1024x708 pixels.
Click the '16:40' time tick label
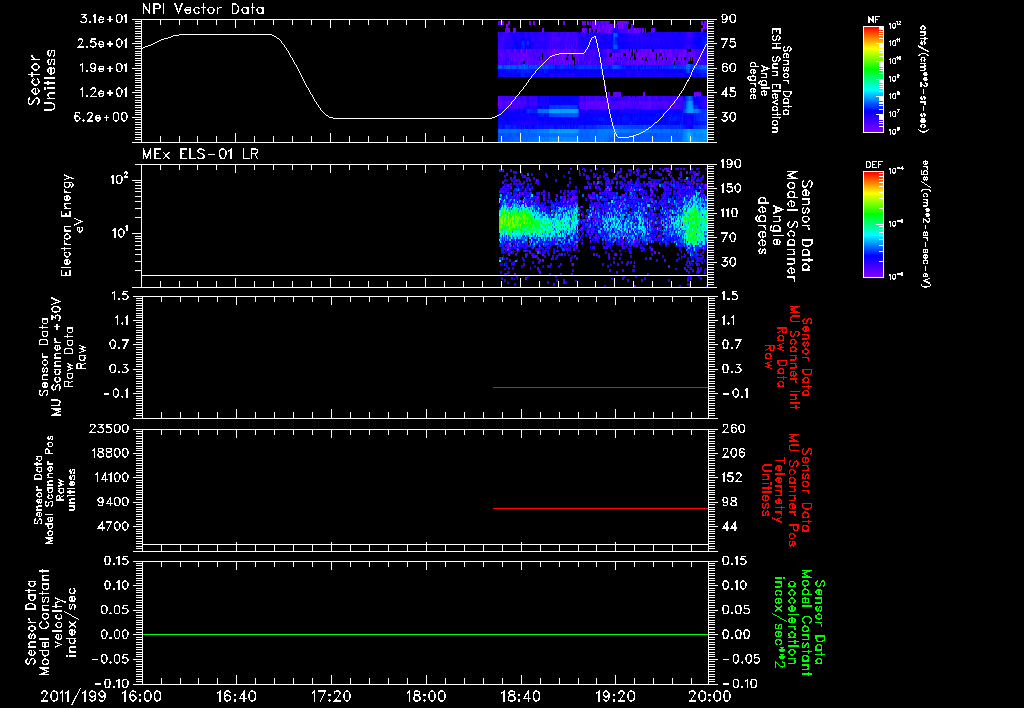[x=236, y=696]
